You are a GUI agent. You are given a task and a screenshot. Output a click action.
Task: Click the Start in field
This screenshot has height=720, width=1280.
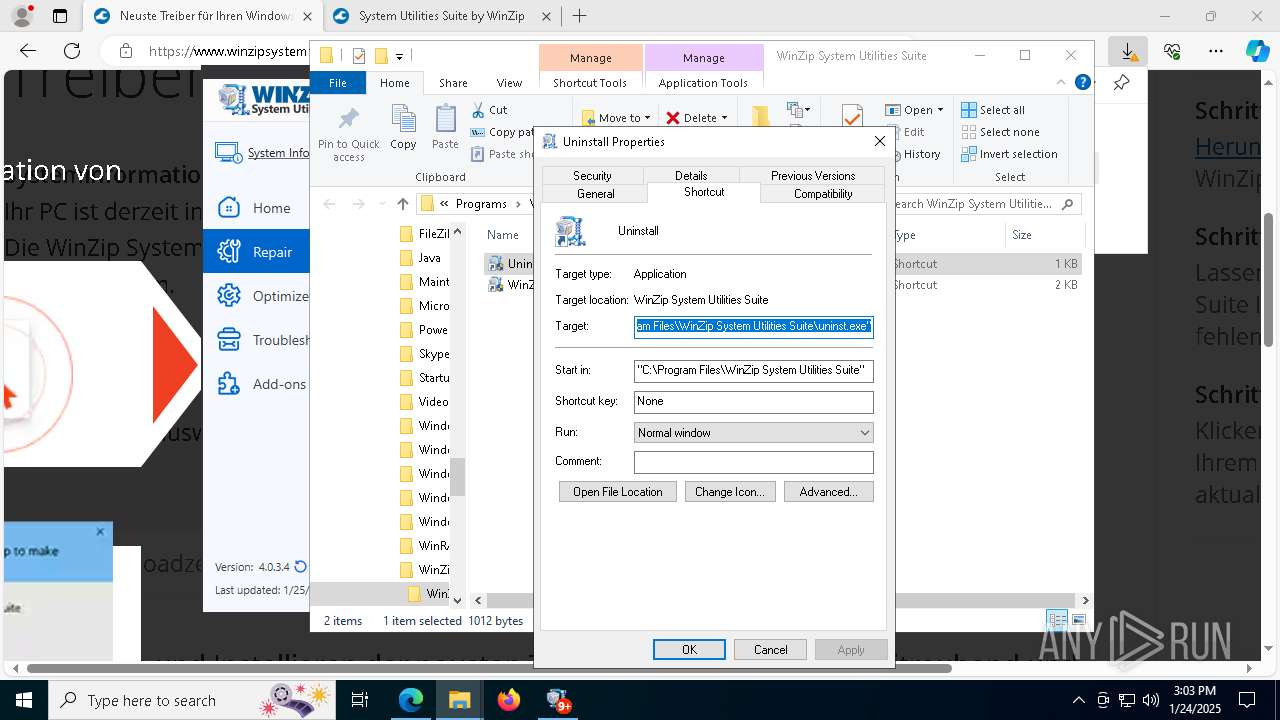click(x=753, y=371)
